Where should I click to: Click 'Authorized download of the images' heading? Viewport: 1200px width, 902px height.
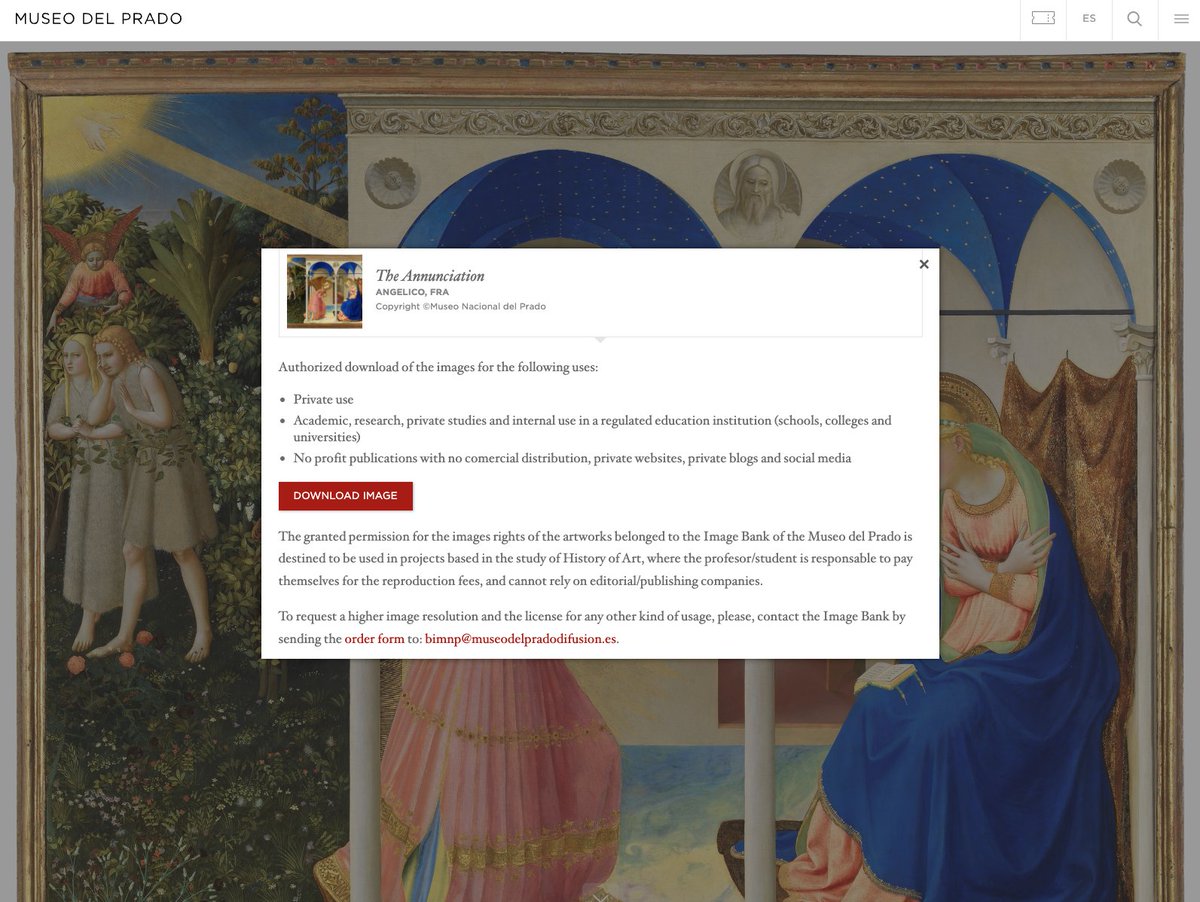(x=438, y=367)
